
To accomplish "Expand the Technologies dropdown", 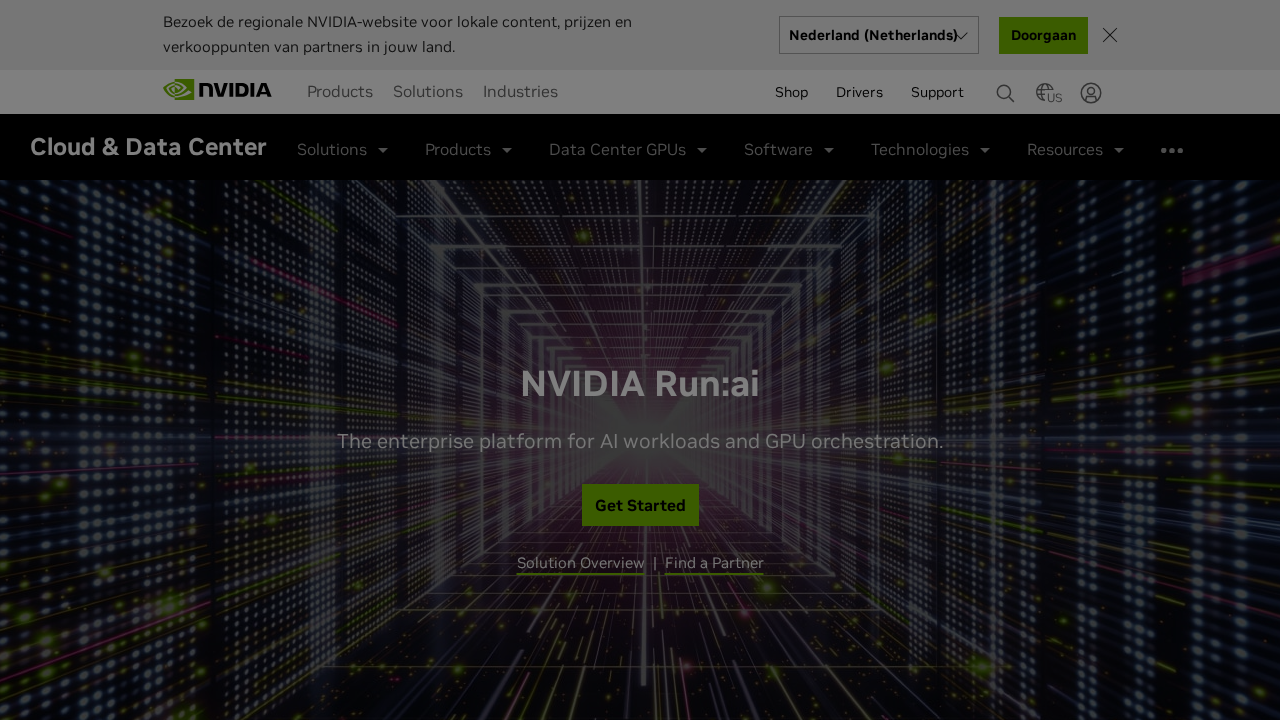I will click(x=929, y=149).
